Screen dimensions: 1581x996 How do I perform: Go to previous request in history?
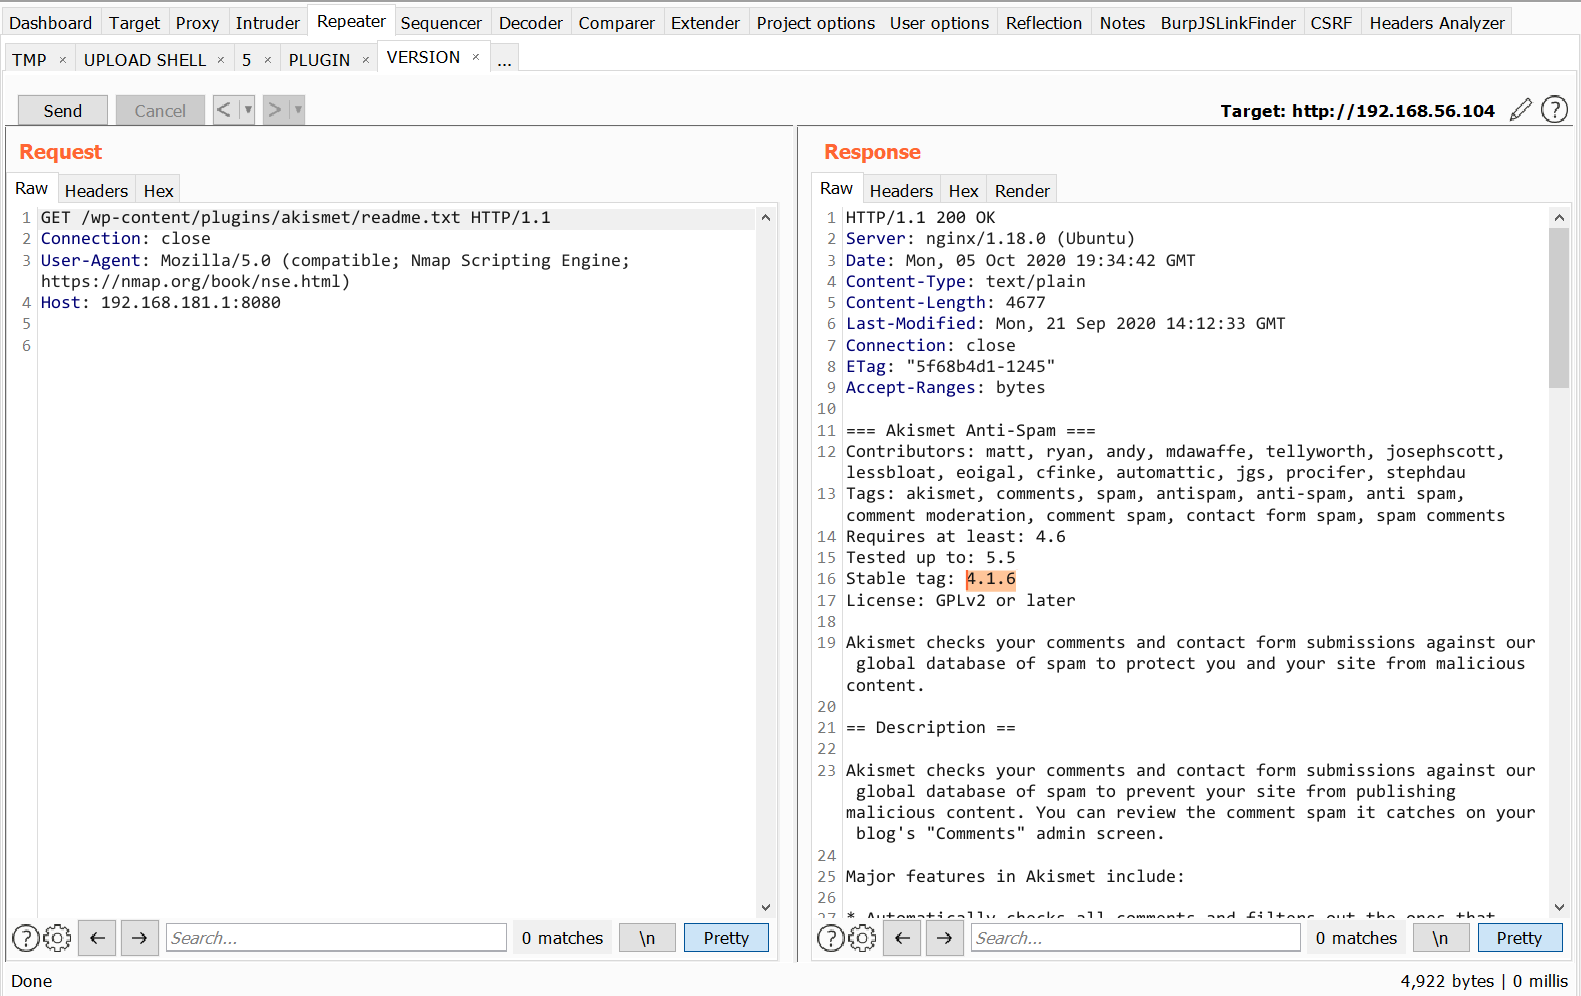pos(224,110)
